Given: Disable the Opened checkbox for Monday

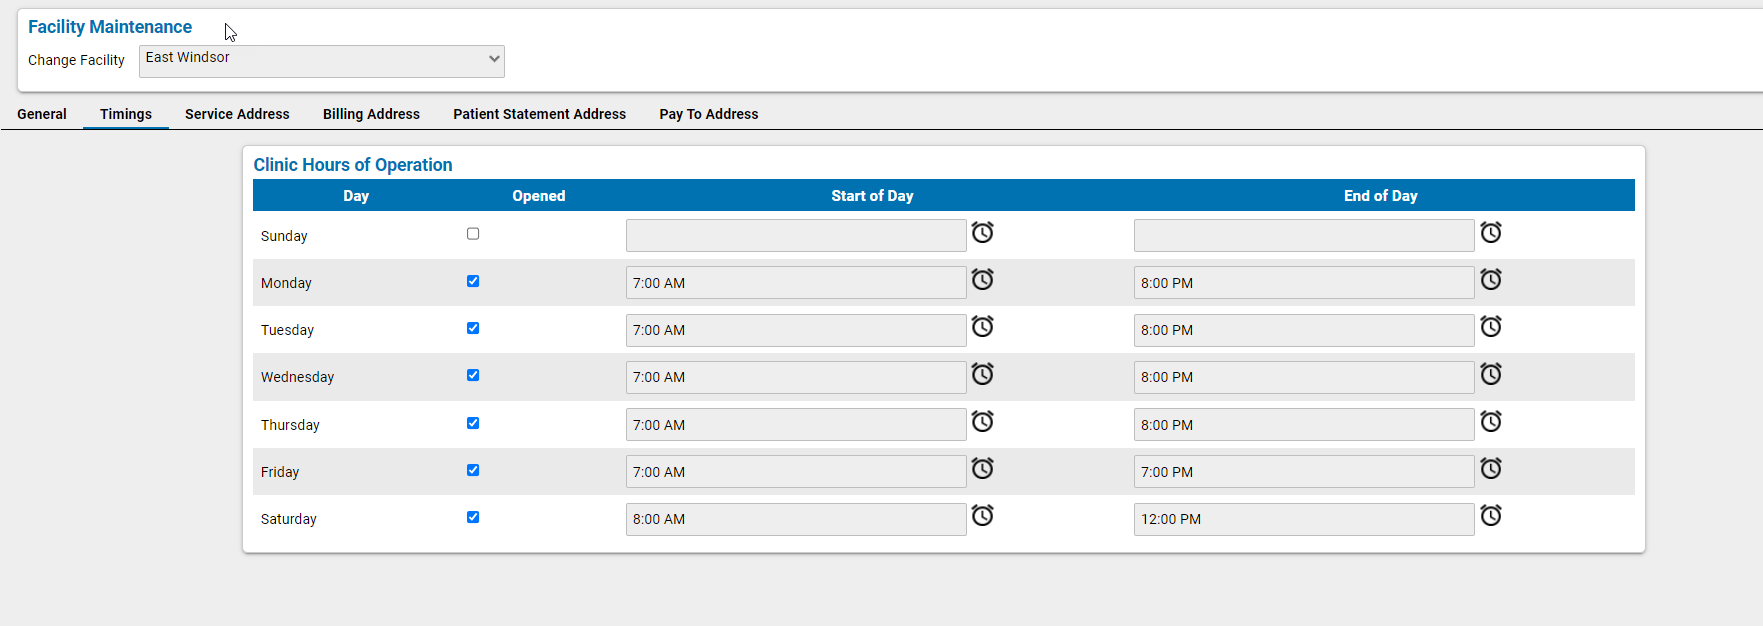Looking at the screenshot, I should (x=473, y=281).
